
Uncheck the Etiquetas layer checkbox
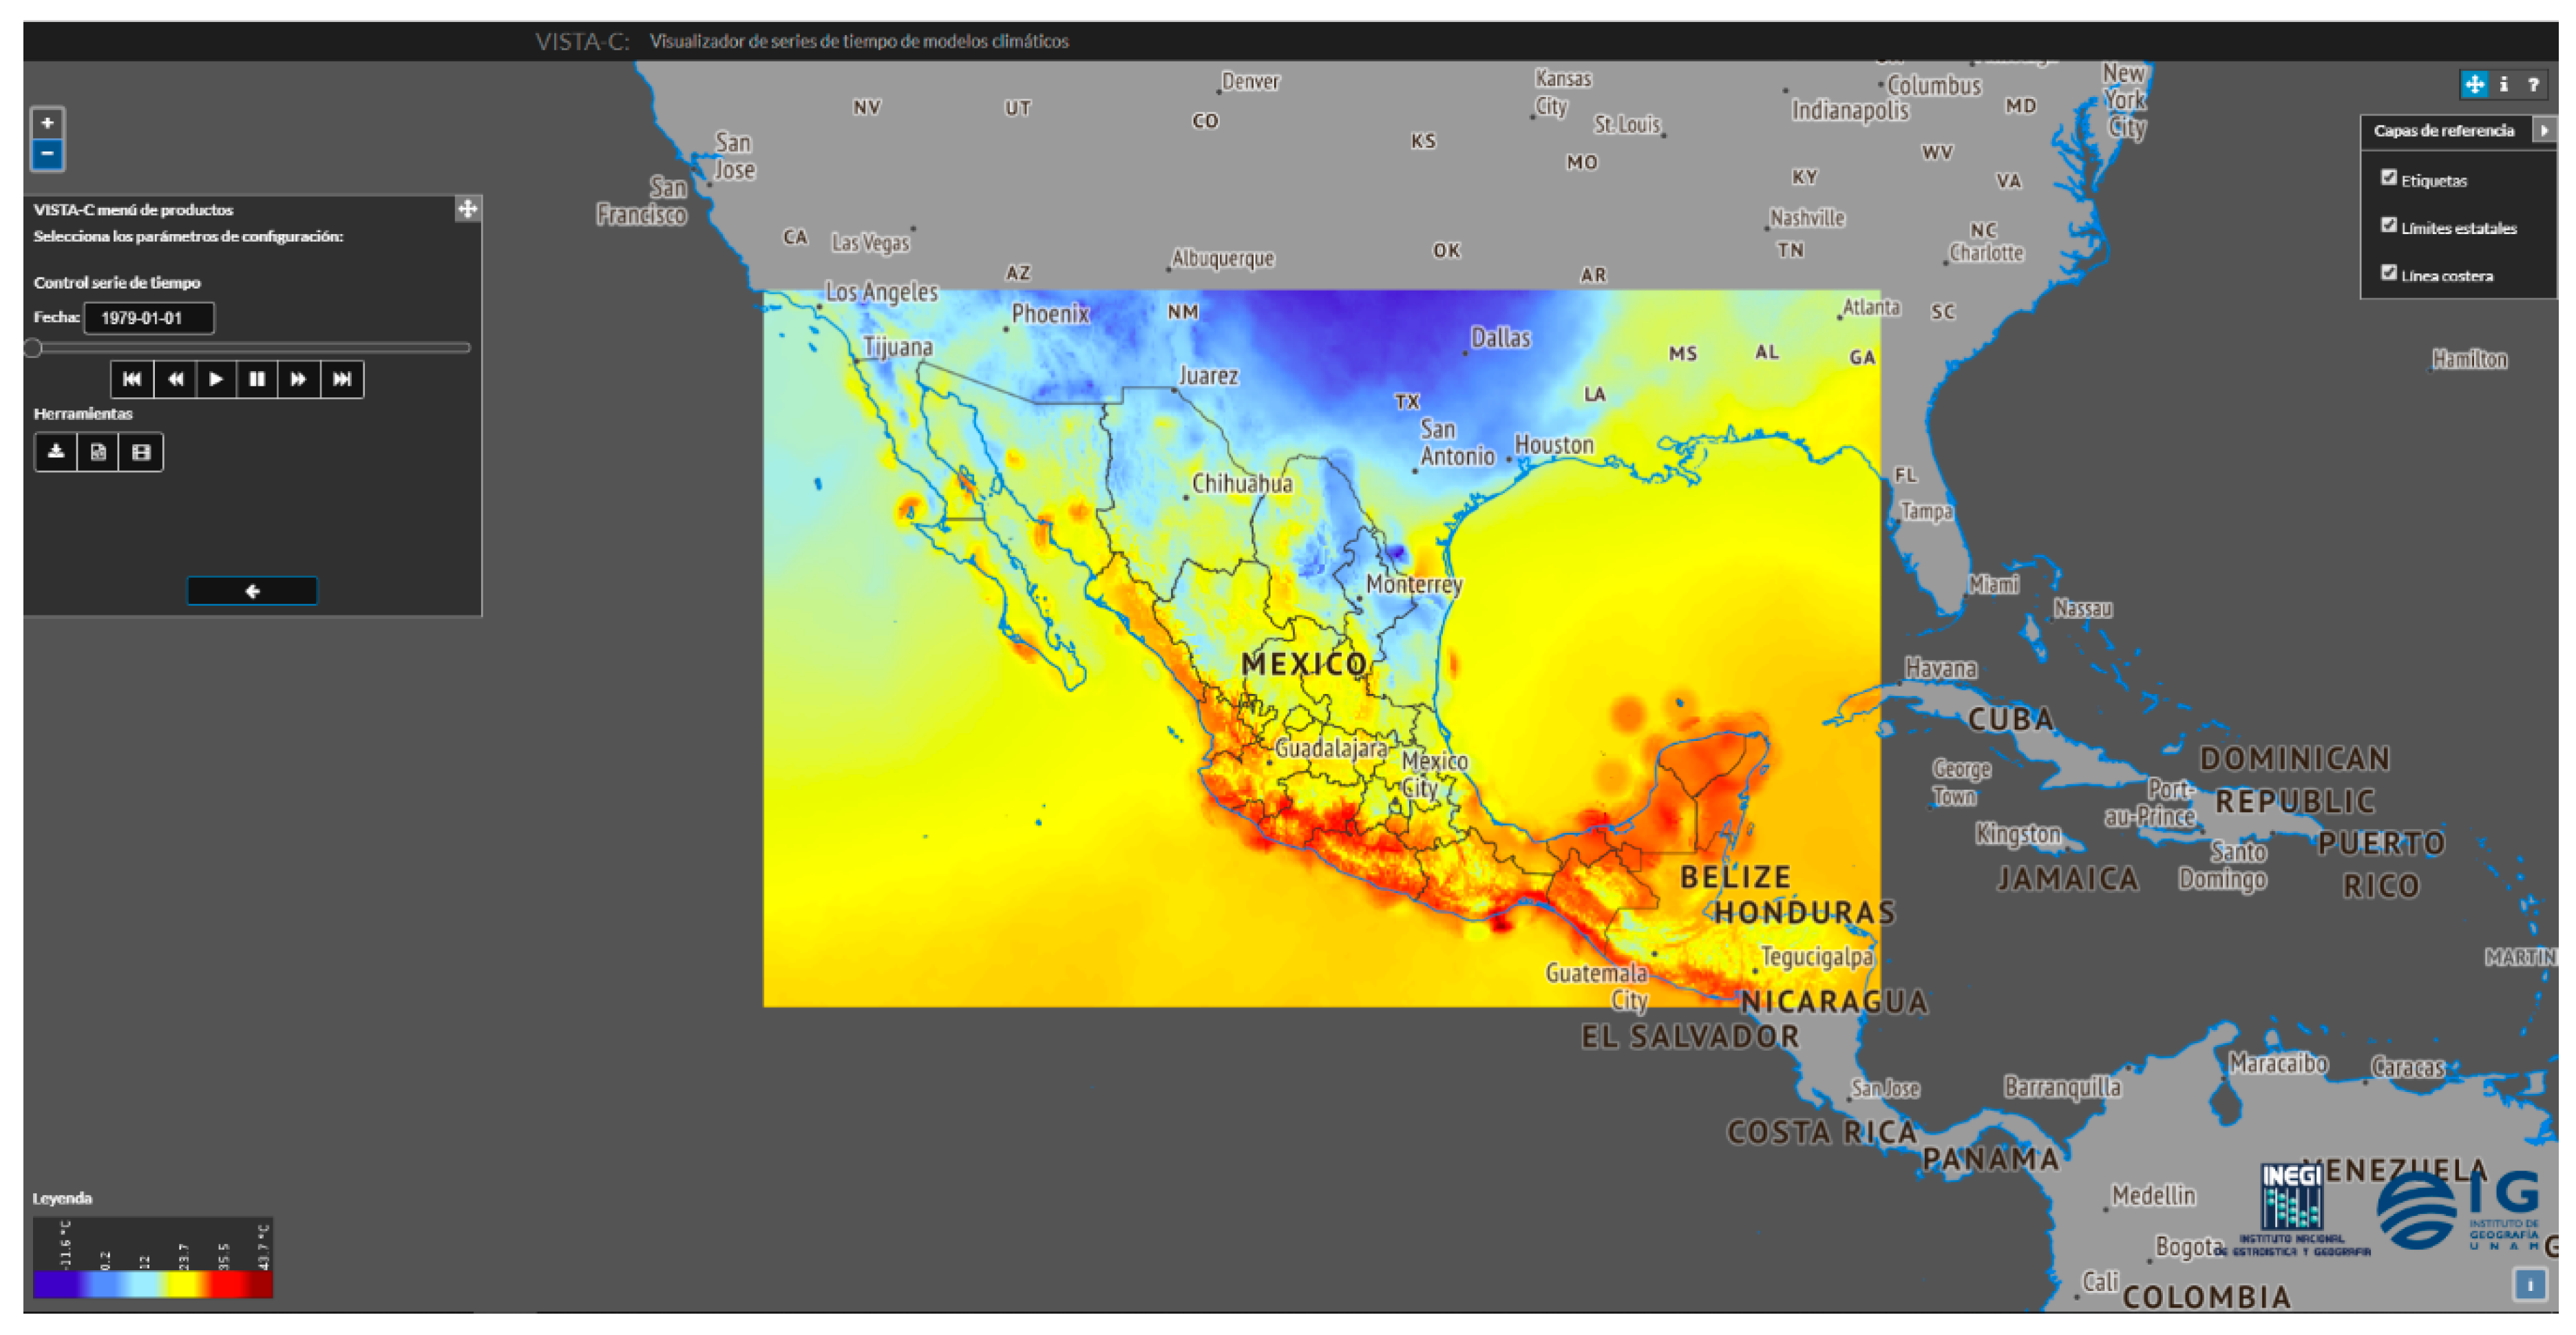pos(2388,178)
